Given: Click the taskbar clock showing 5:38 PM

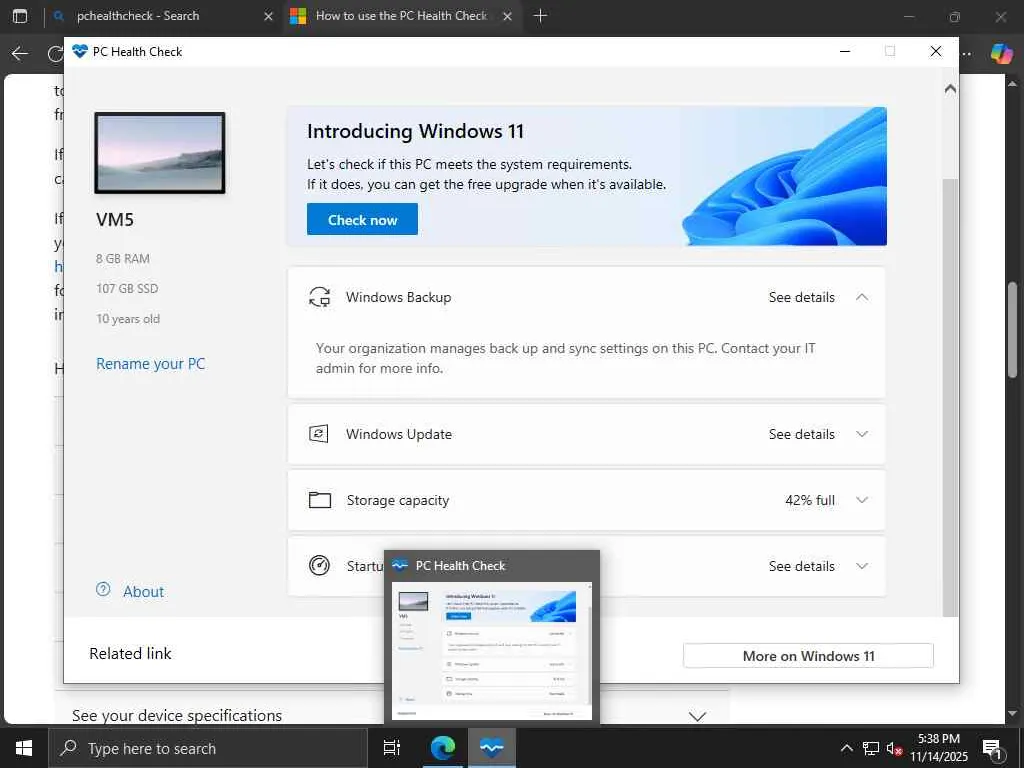Looking at the screenshot, I should tap(938, 748).
